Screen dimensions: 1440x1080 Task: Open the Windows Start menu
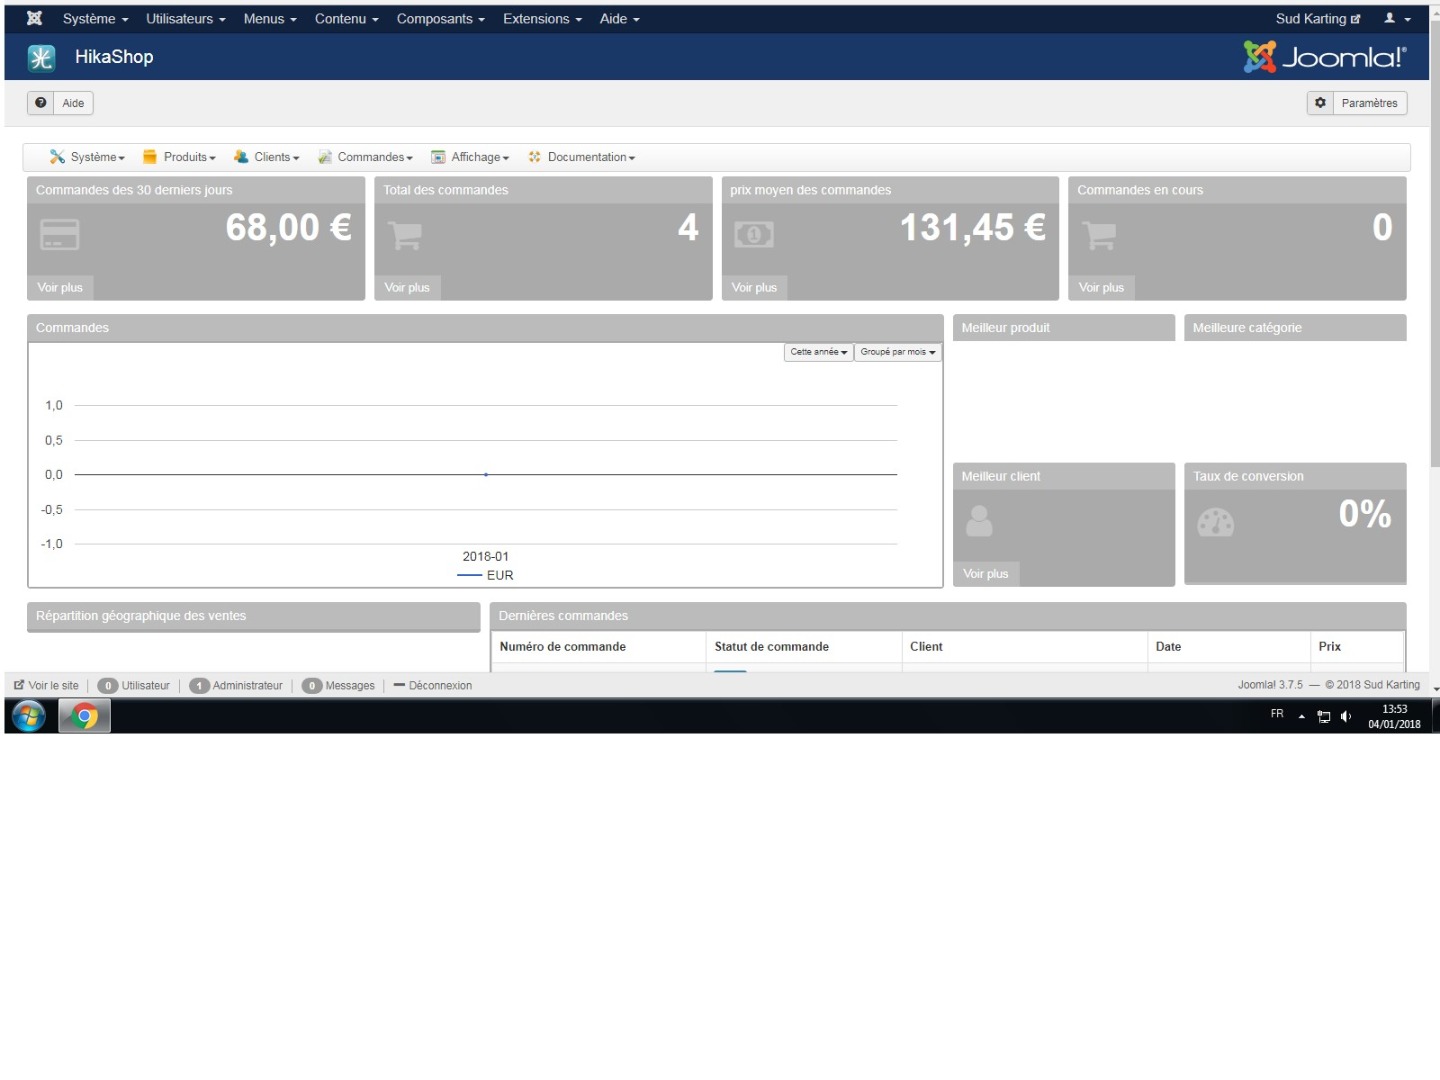coord(29,716)
